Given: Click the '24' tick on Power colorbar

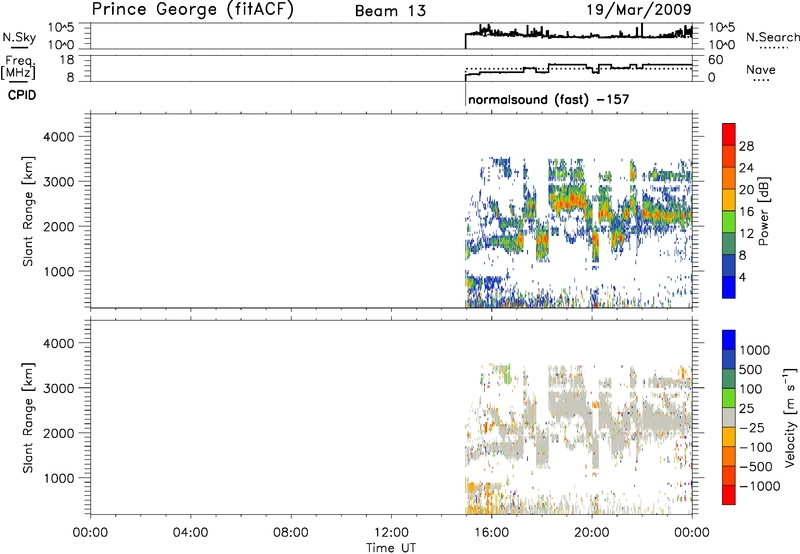Looking at the screenshot, I should tap(746, 168).
